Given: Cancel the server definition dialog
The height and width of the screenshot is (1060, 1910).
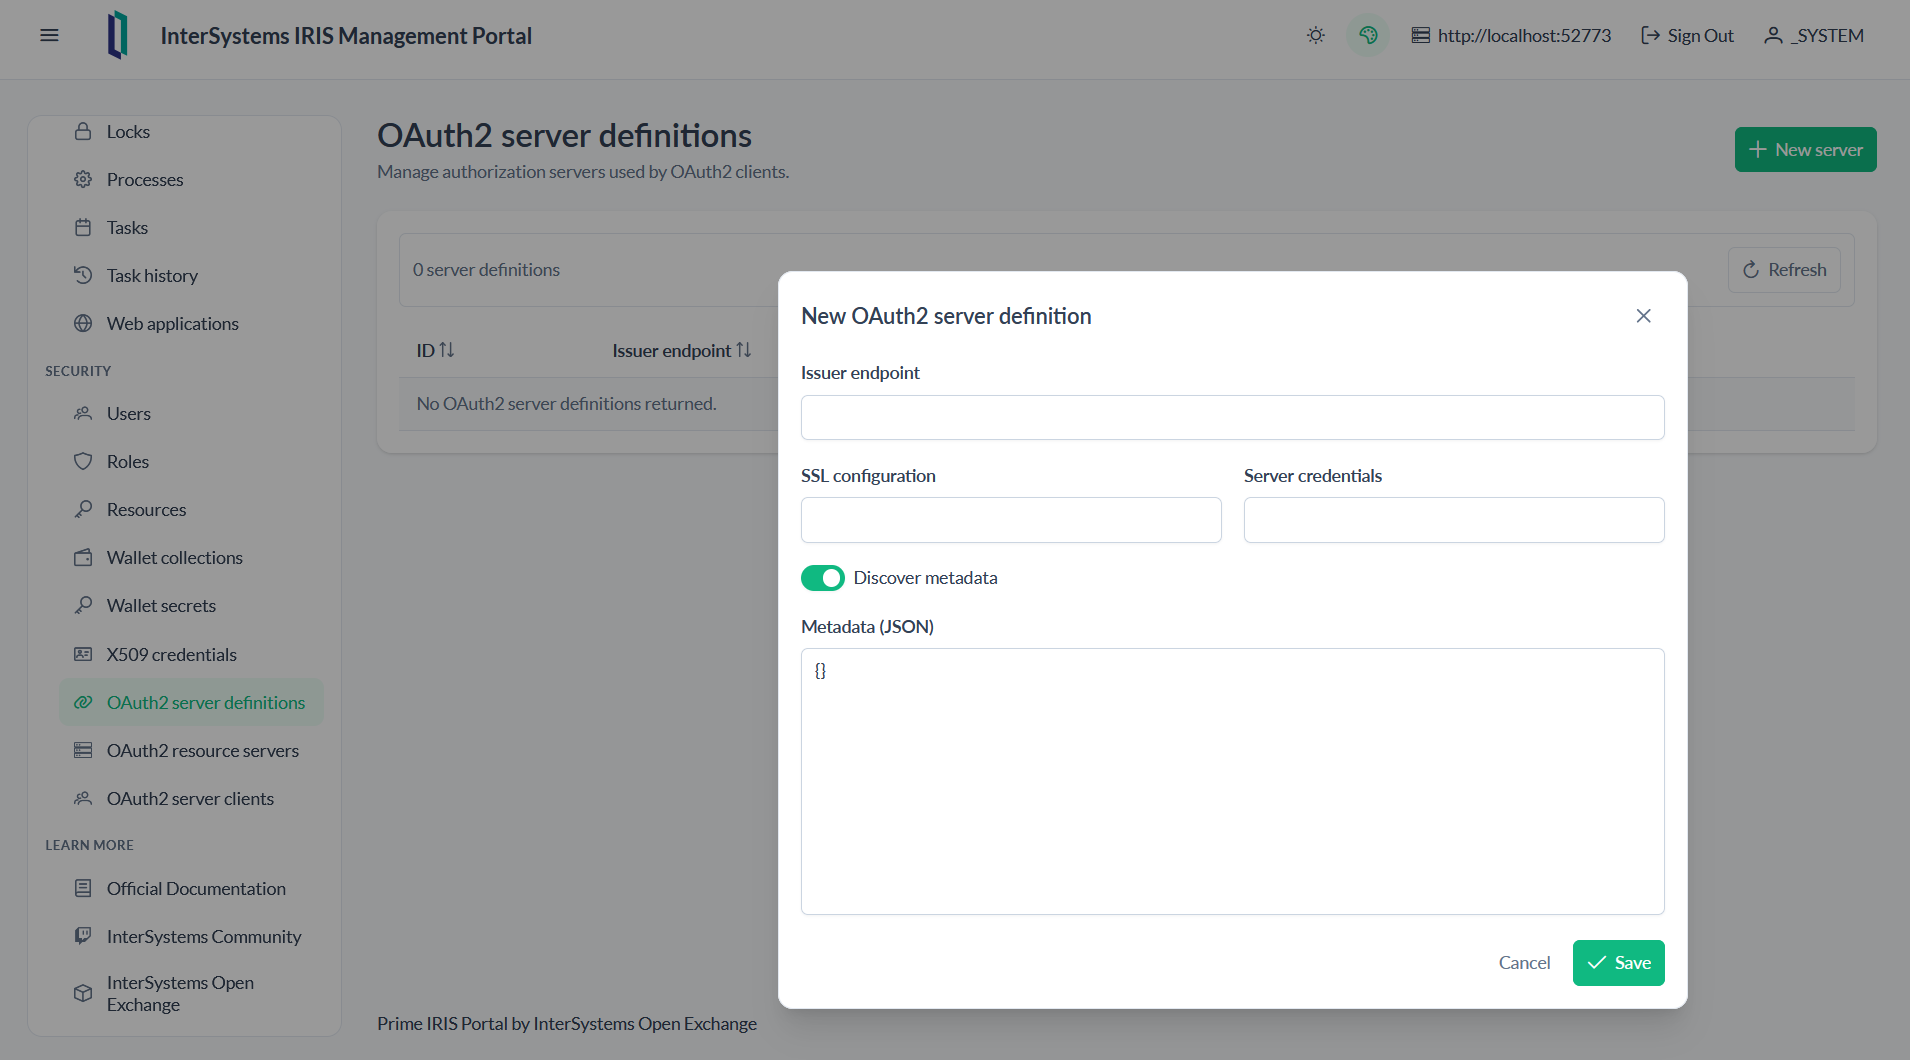Looking at the screenshot, I should [1524, 963].
